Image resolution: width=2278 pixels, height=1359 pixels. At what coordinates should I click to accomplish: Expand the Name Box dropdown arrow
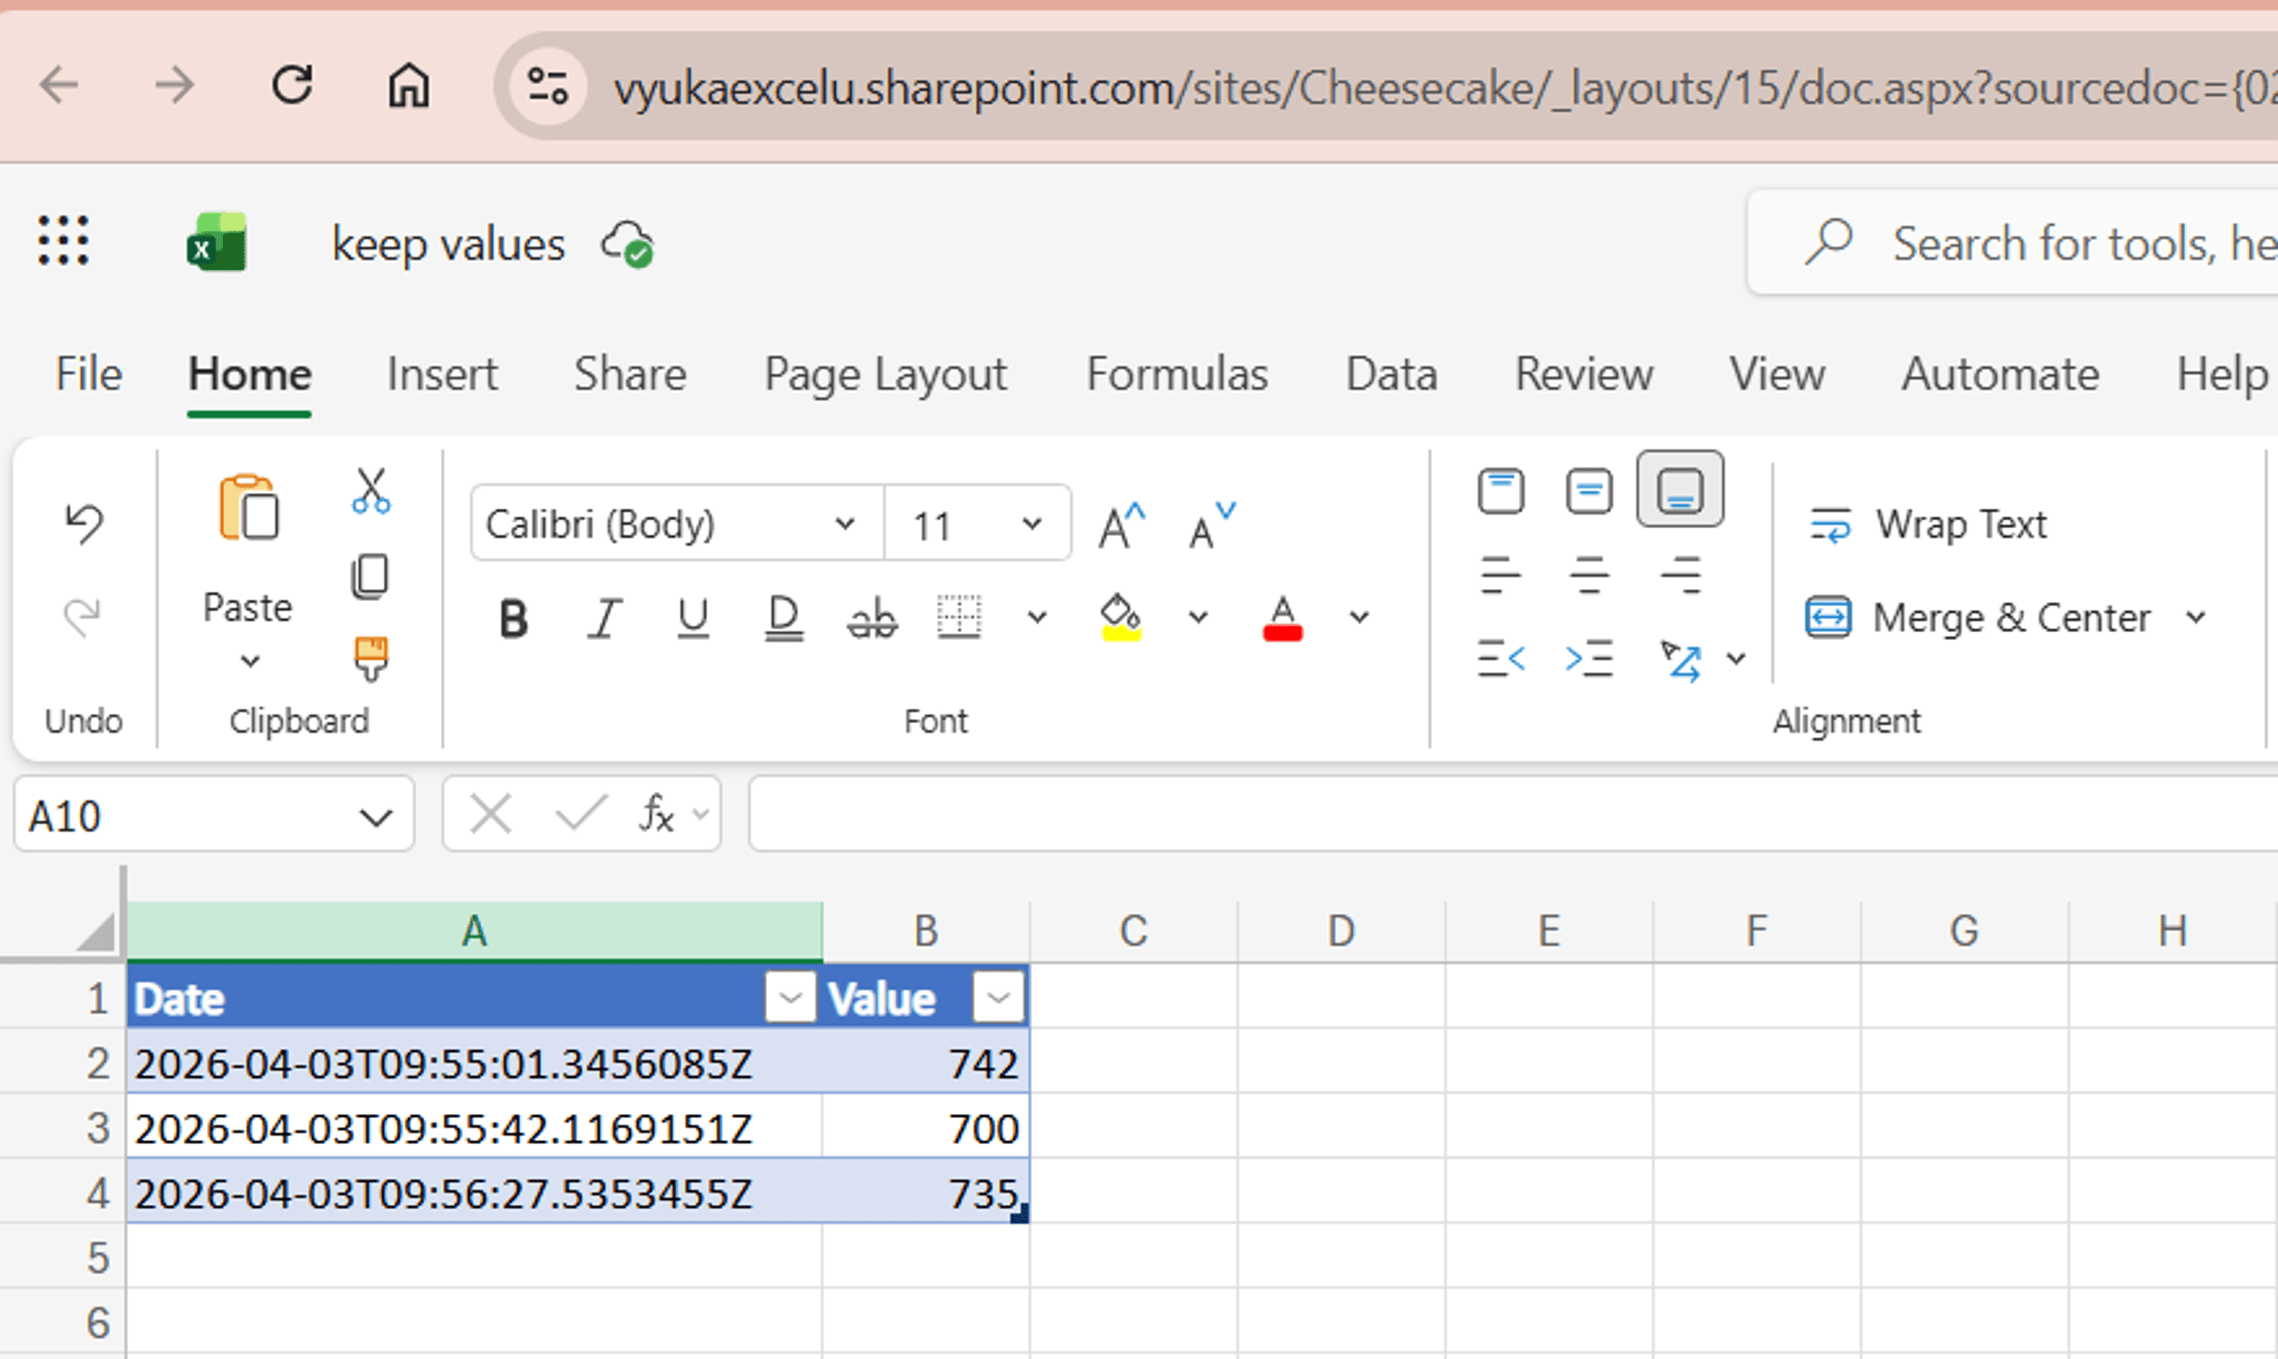(375, 817)
